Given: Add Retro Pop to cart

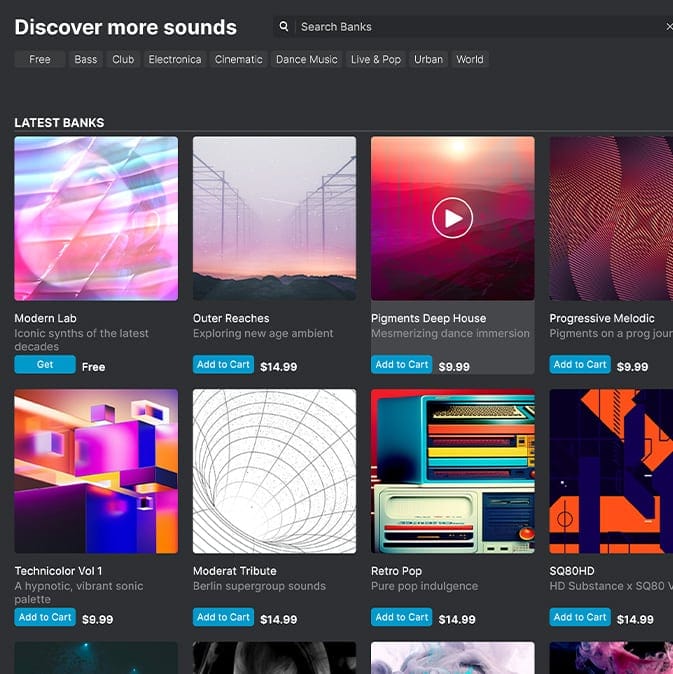Looking at the screenshot, I should click(402, 618).
